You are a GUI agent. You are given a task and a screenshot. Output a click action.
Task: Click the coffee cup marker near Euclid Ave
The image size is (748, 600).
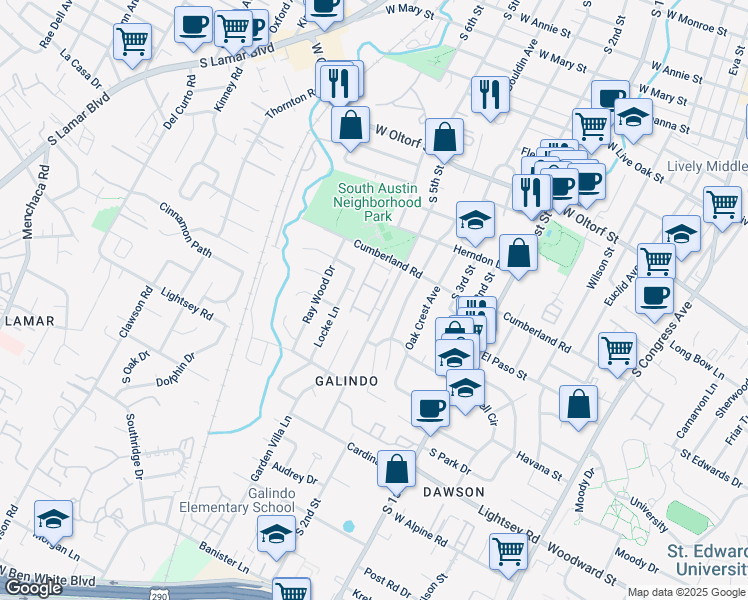pyautogui.click(x=654, y=296)
